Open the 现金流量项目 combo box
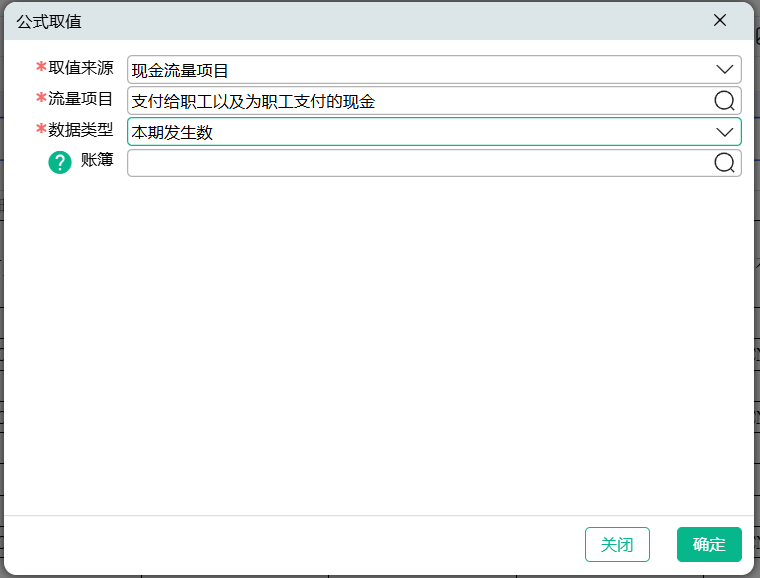 (420, 70)
